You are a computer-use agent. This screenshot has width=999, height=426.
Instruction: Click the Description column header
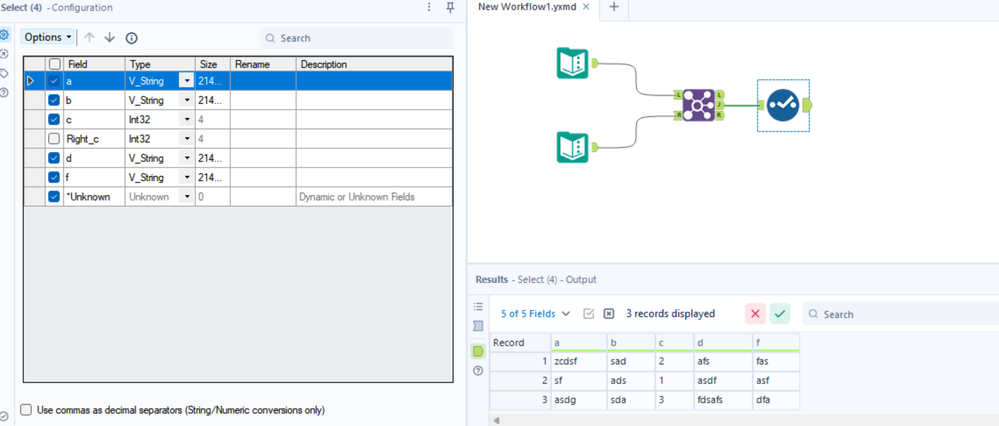[x=374, y=64]
